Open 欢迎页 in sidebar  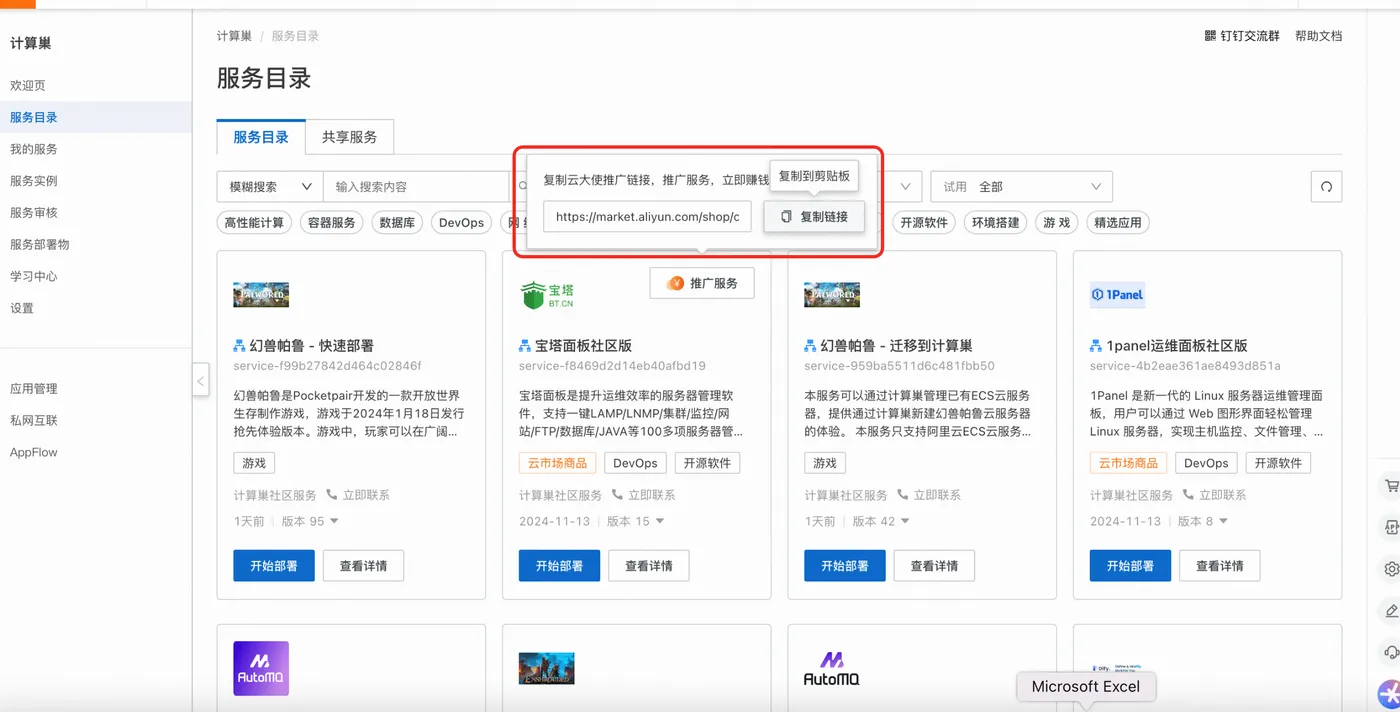28,86
